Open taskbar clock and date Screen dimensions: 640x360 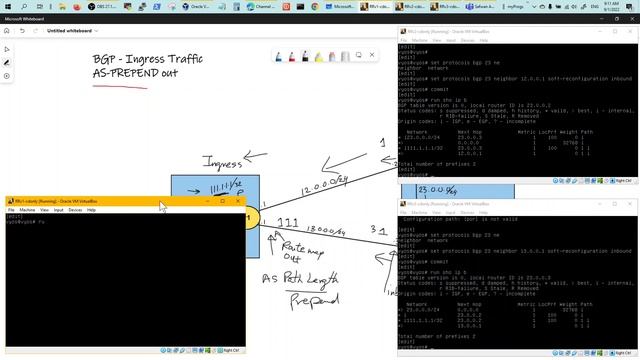(x=611, y=7)
